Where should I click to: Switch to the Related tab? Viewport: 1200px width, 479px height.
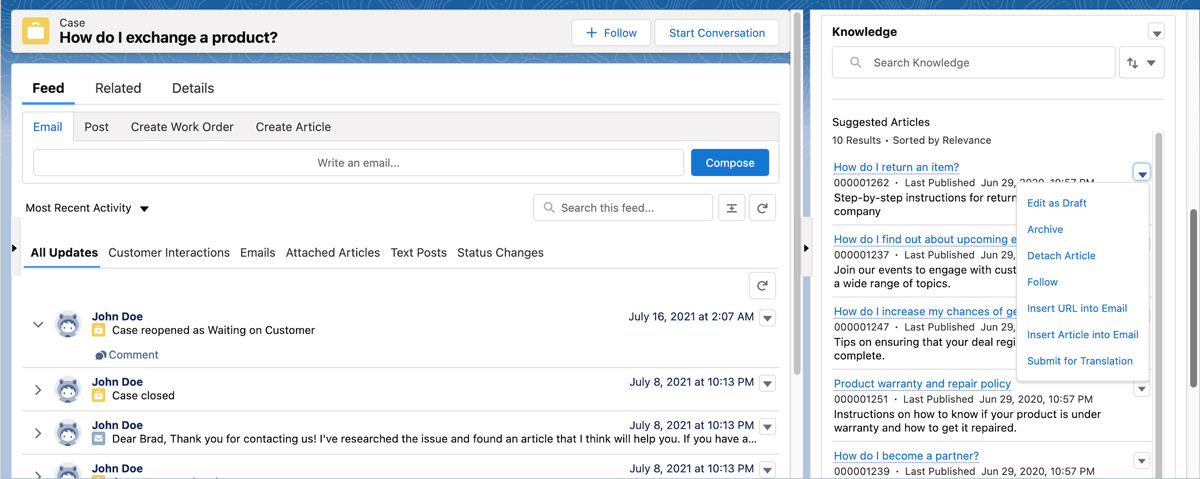pyautogui.click(x=118, y=88)
